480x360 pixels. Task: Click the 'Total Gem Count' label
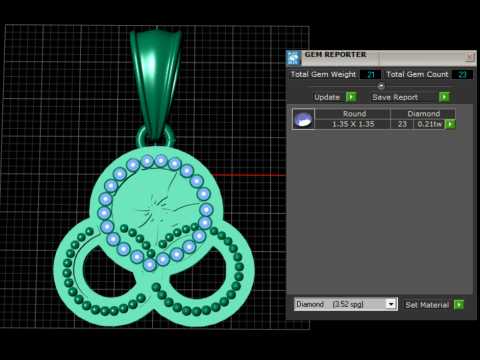[x=417, y=74]
